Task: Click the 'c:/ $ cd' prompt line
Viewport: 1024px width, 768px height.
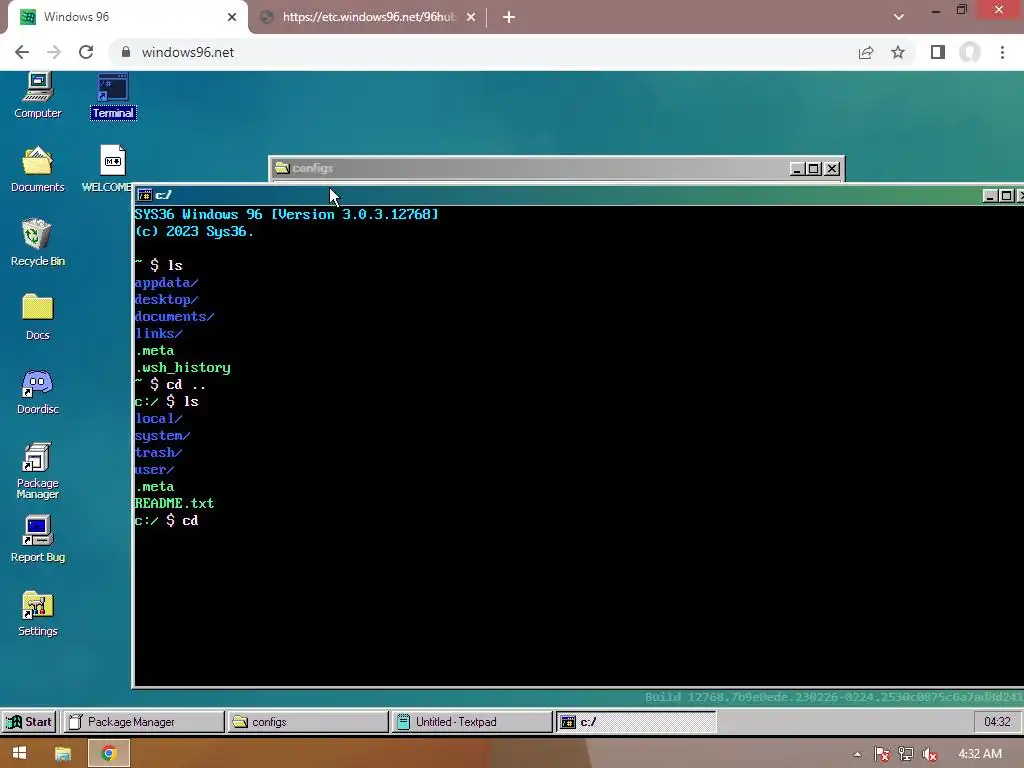Action: 166,520
